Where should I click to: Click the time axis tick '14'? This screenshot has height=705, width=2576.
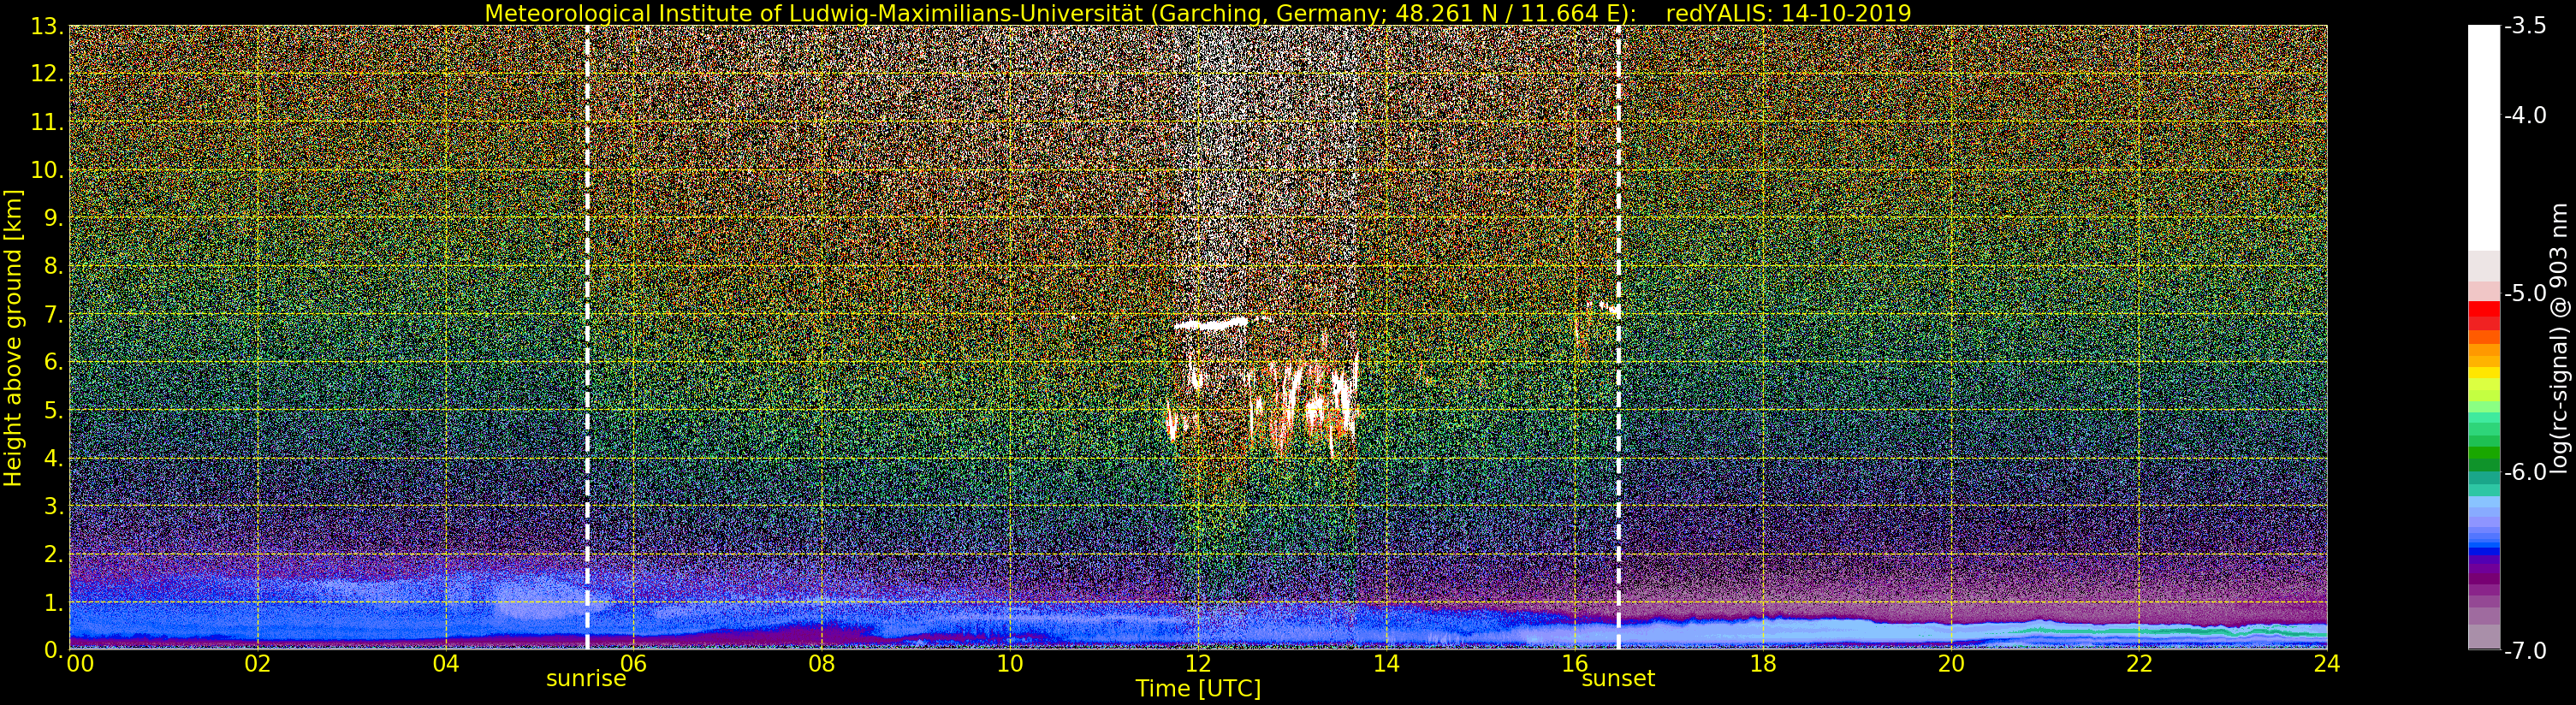pos(1386,664)
